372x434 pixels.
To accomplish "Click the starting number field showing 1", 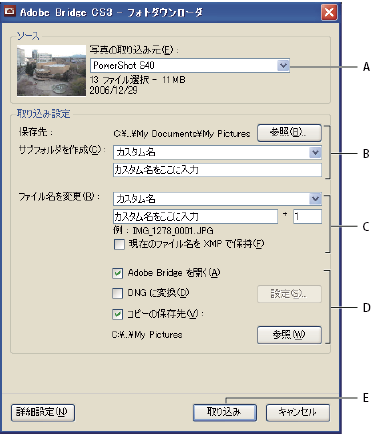I will 307,217.
